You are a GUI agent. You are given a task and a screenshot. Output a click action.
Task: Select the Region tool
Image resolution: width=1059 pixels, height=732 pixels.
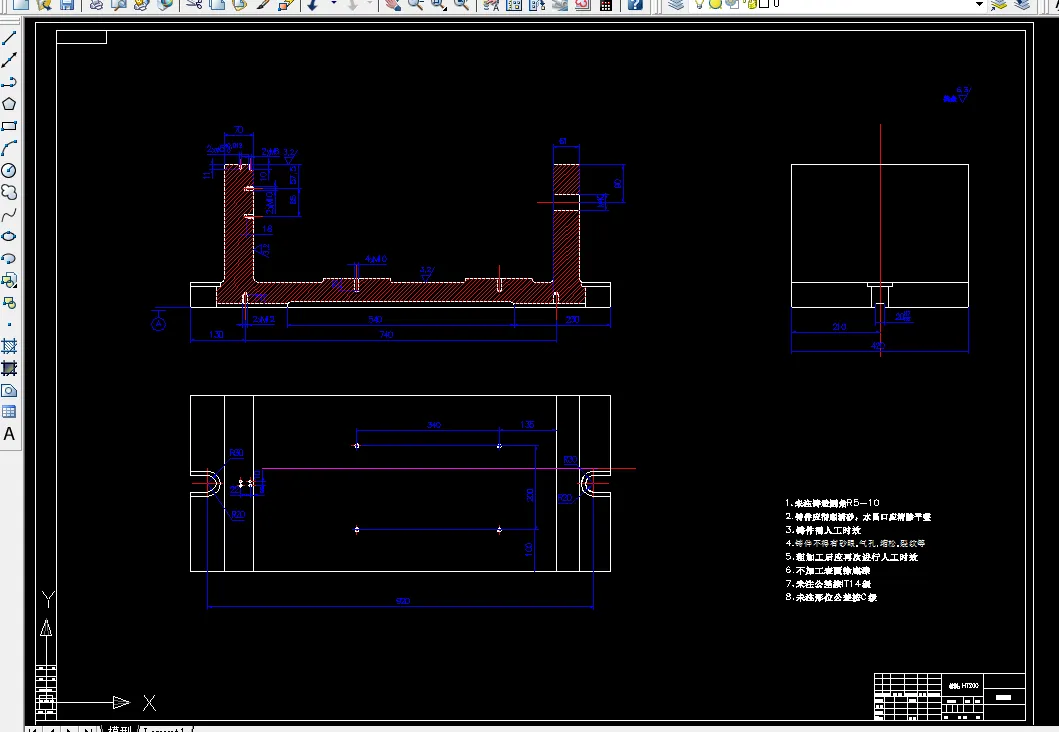[9, 390]
